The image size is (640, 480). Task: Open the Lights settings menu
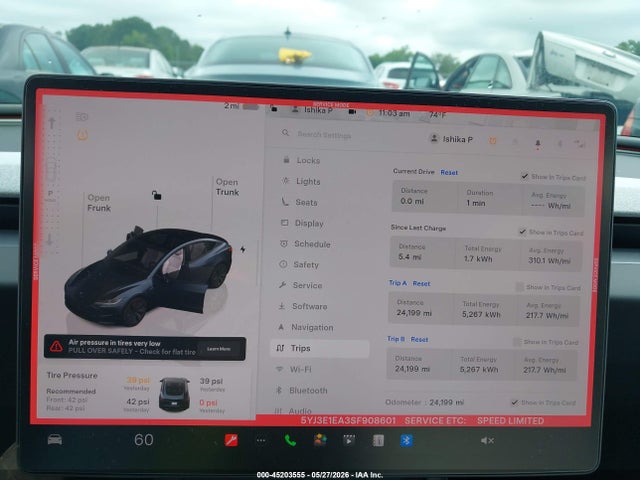point(301,181)
